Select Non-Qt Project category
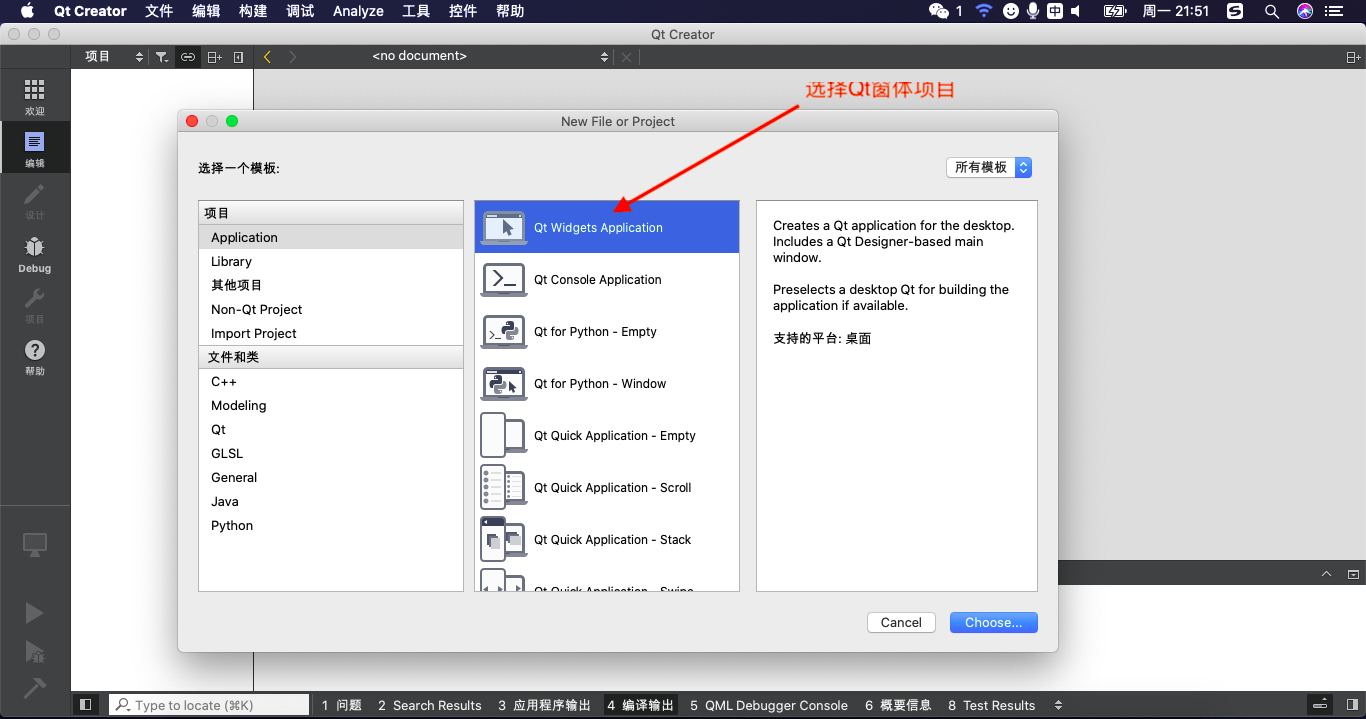Viewport: 1366px width, 719px height. point(331,309)
